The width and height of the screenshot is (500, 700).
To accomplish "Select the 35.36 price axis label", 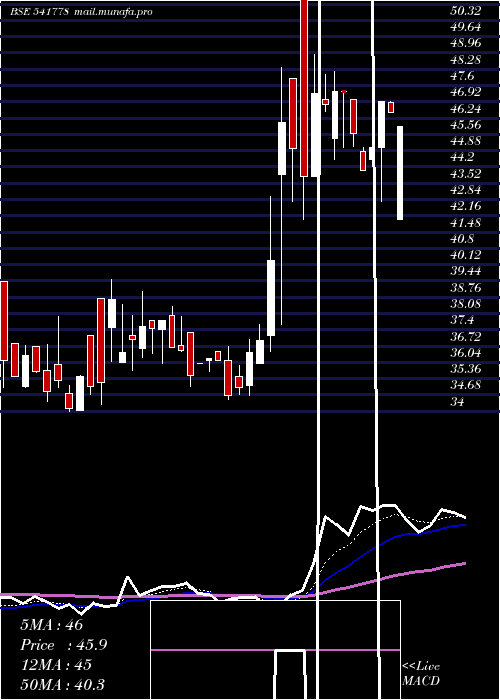I will [466, 369].
